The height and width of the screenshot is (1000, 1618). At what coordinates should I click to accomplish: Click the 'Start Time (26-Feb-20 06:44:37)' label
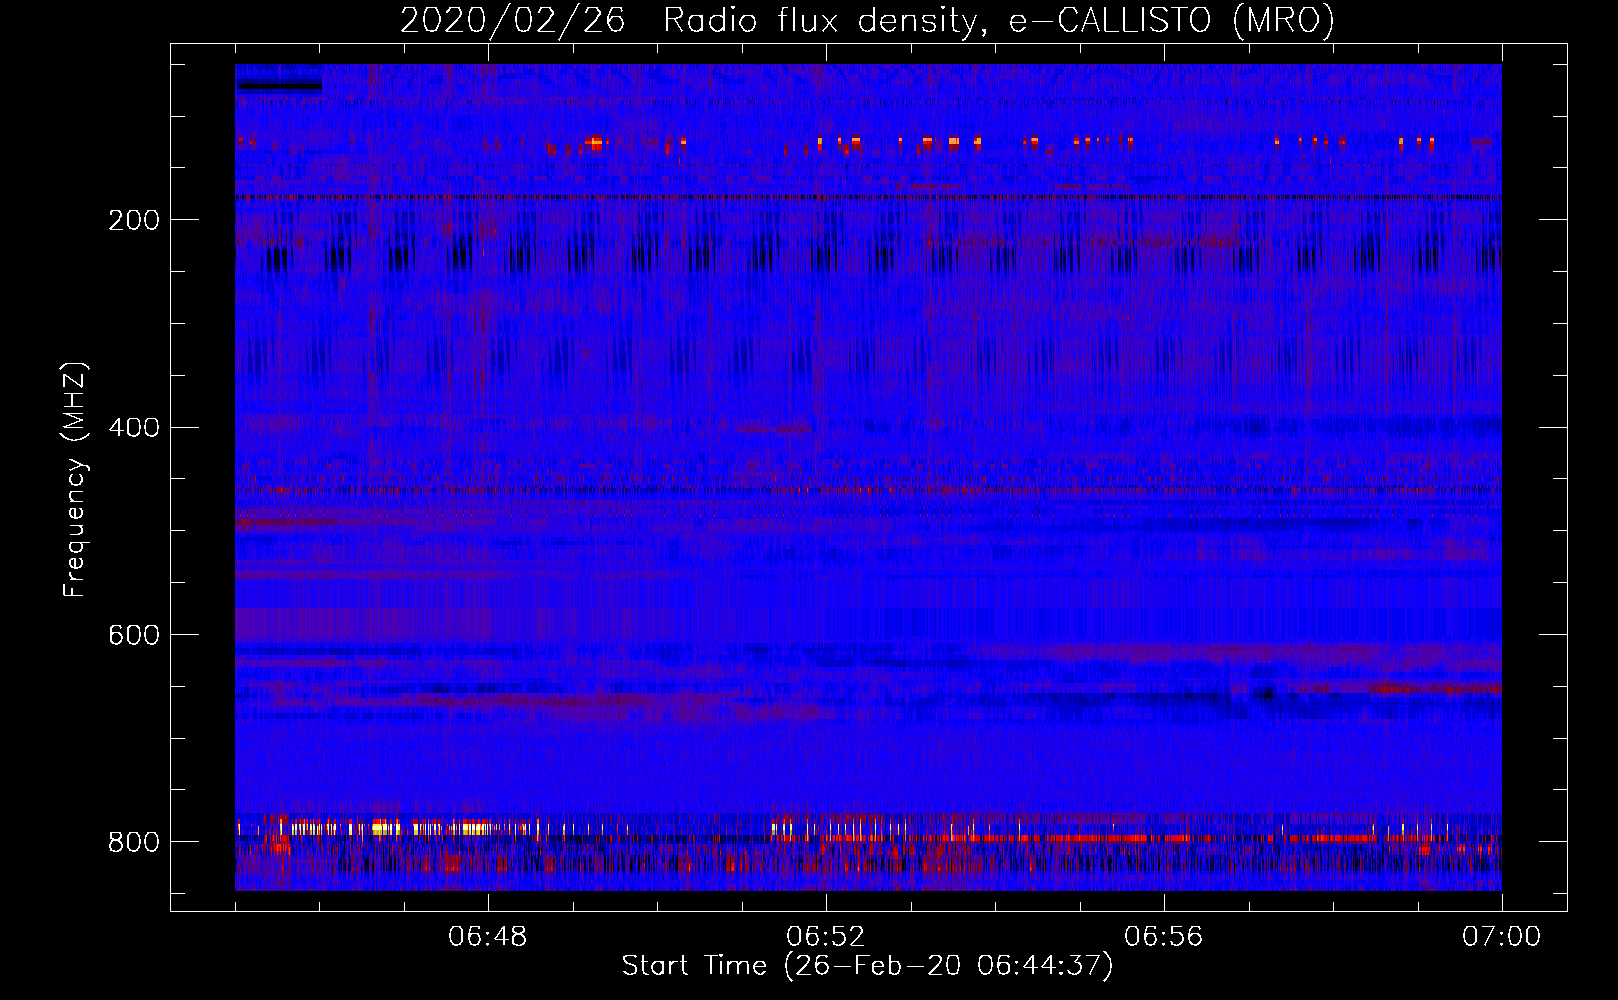click(x=867, y=966)
